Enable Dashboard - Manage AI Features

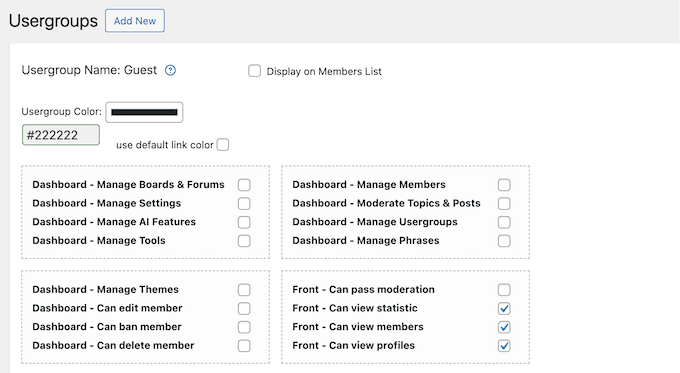[244, 222]
